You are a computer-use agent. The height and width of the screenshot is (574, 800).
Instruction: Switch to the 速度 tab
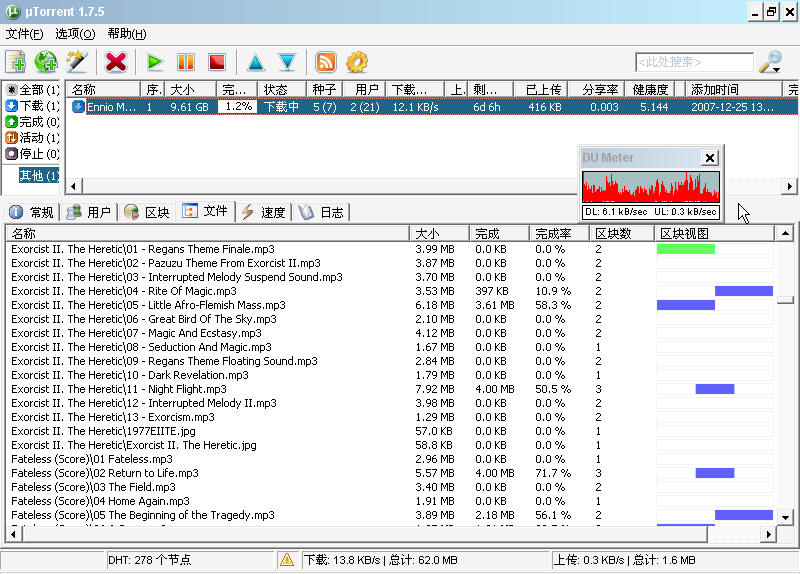(264, 212)
